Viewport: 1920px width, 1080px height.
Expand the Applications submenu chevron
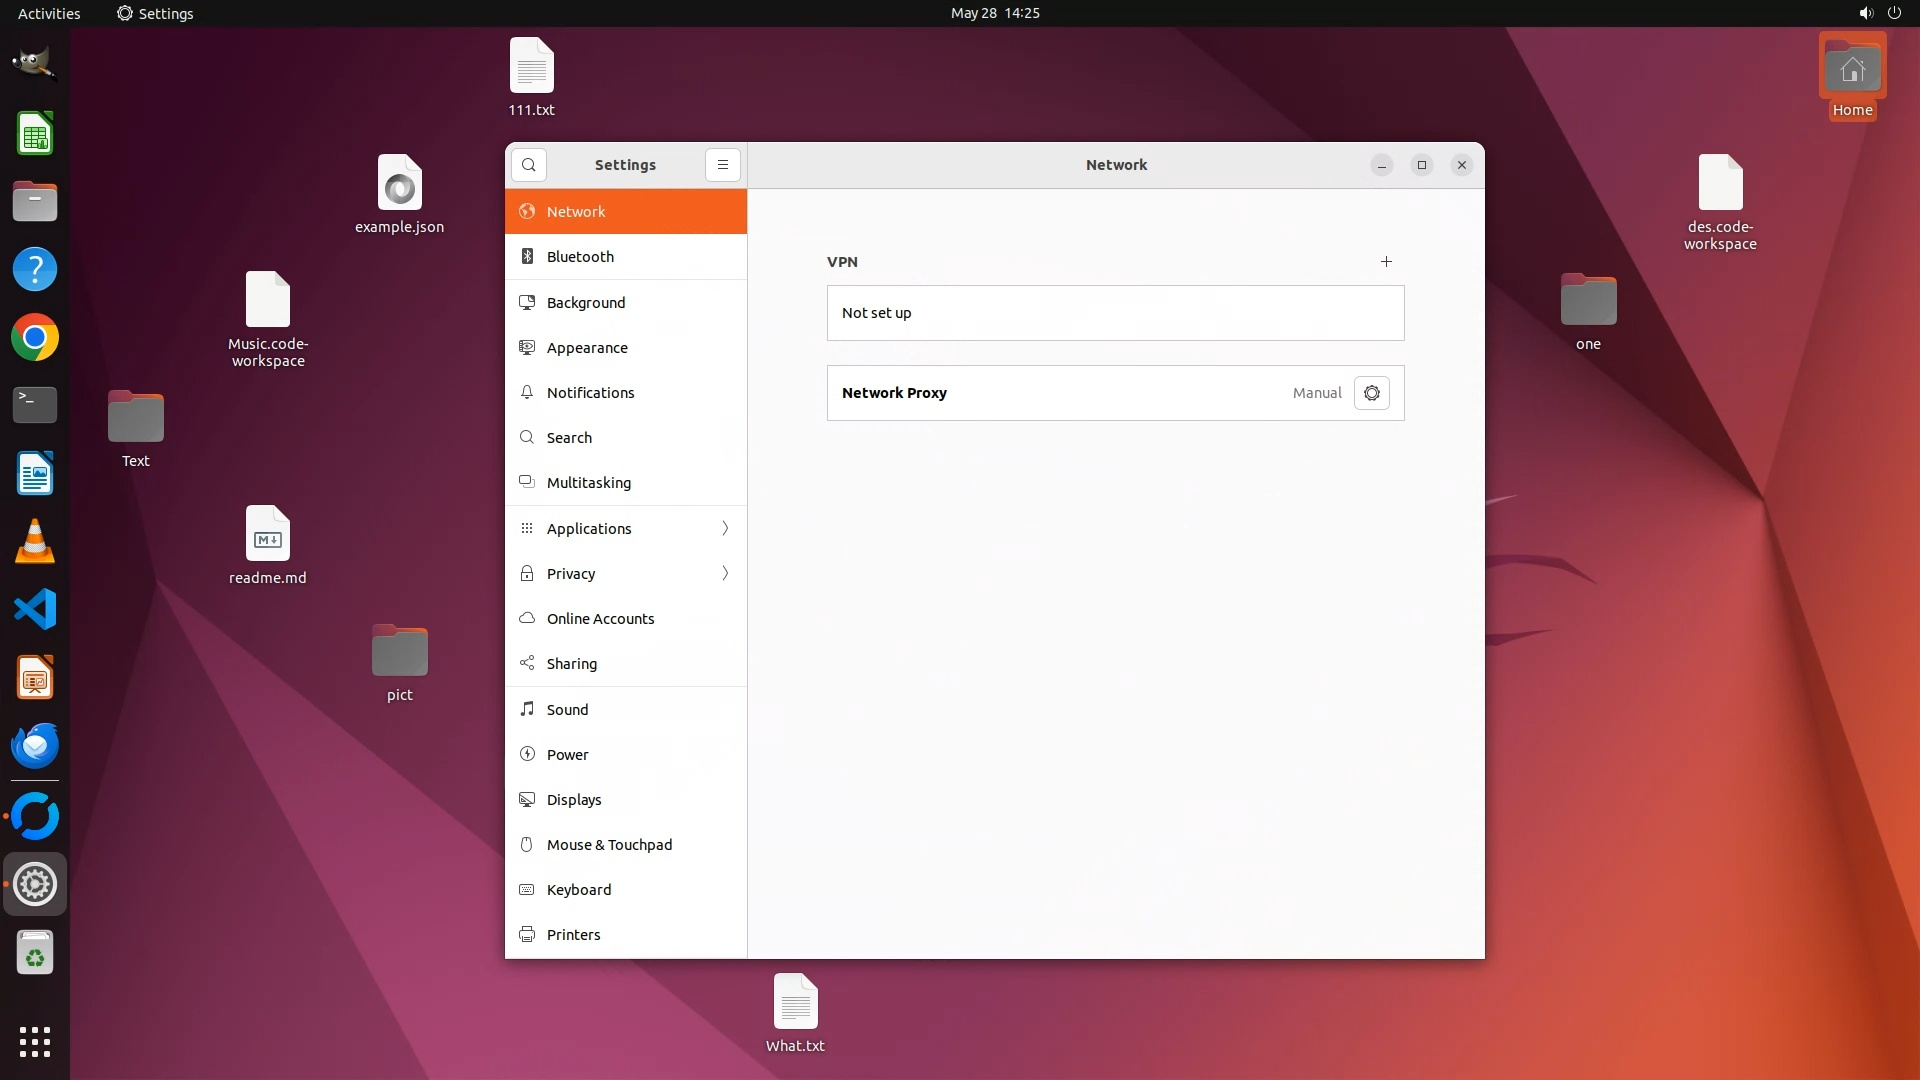point(725,528)
